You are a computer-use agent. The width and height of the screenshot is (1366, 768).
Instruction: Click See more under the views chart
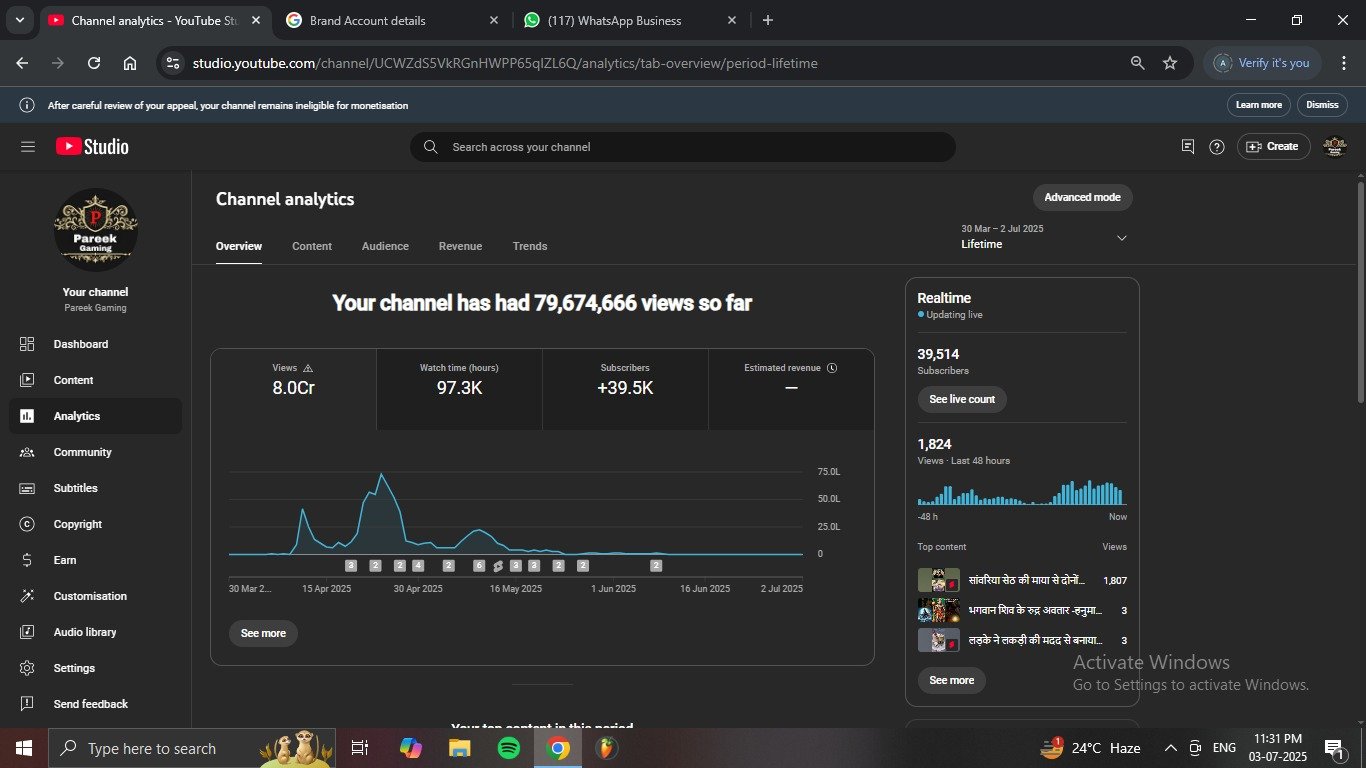263,633
